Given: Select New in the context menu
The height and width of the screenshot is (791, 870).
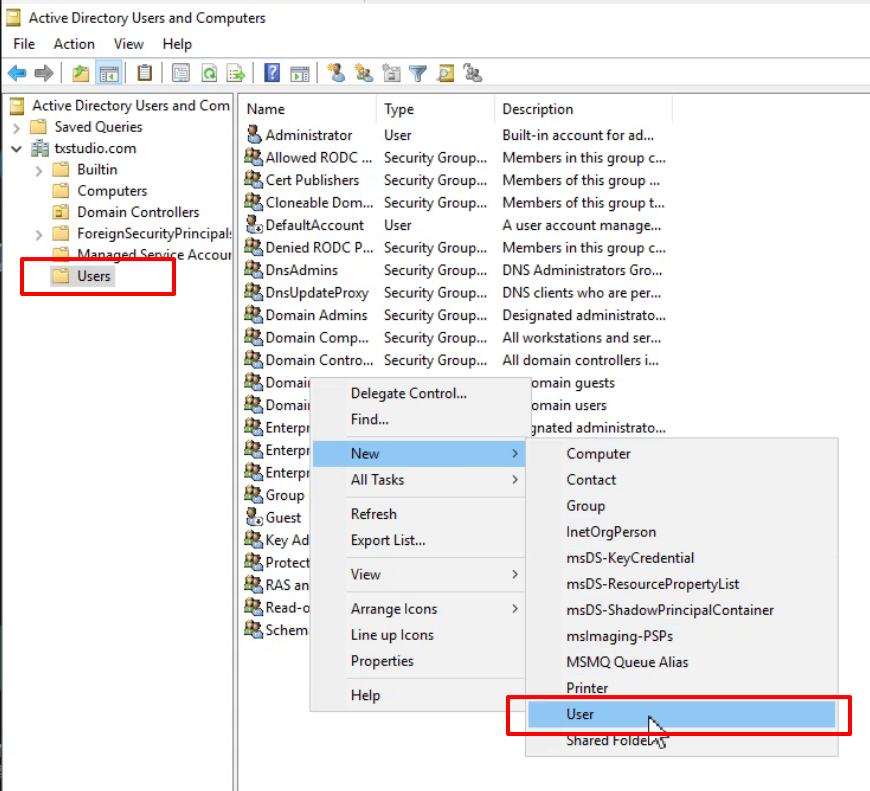Looking at the screenshot, I should pyautogui.click(x=418, y=453).
